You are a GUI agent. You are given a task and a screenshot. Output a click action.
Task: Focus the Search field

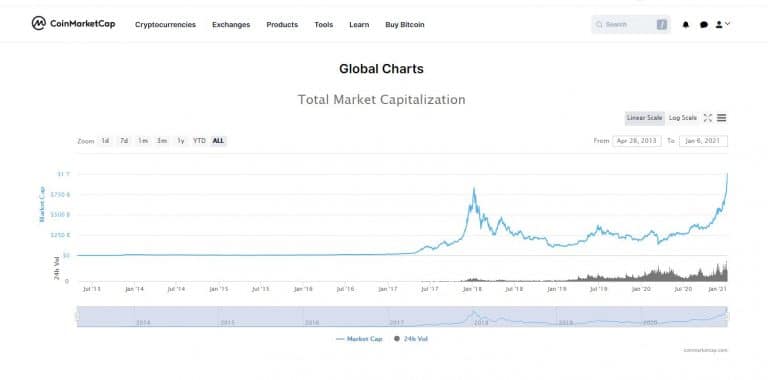[631, 24]
